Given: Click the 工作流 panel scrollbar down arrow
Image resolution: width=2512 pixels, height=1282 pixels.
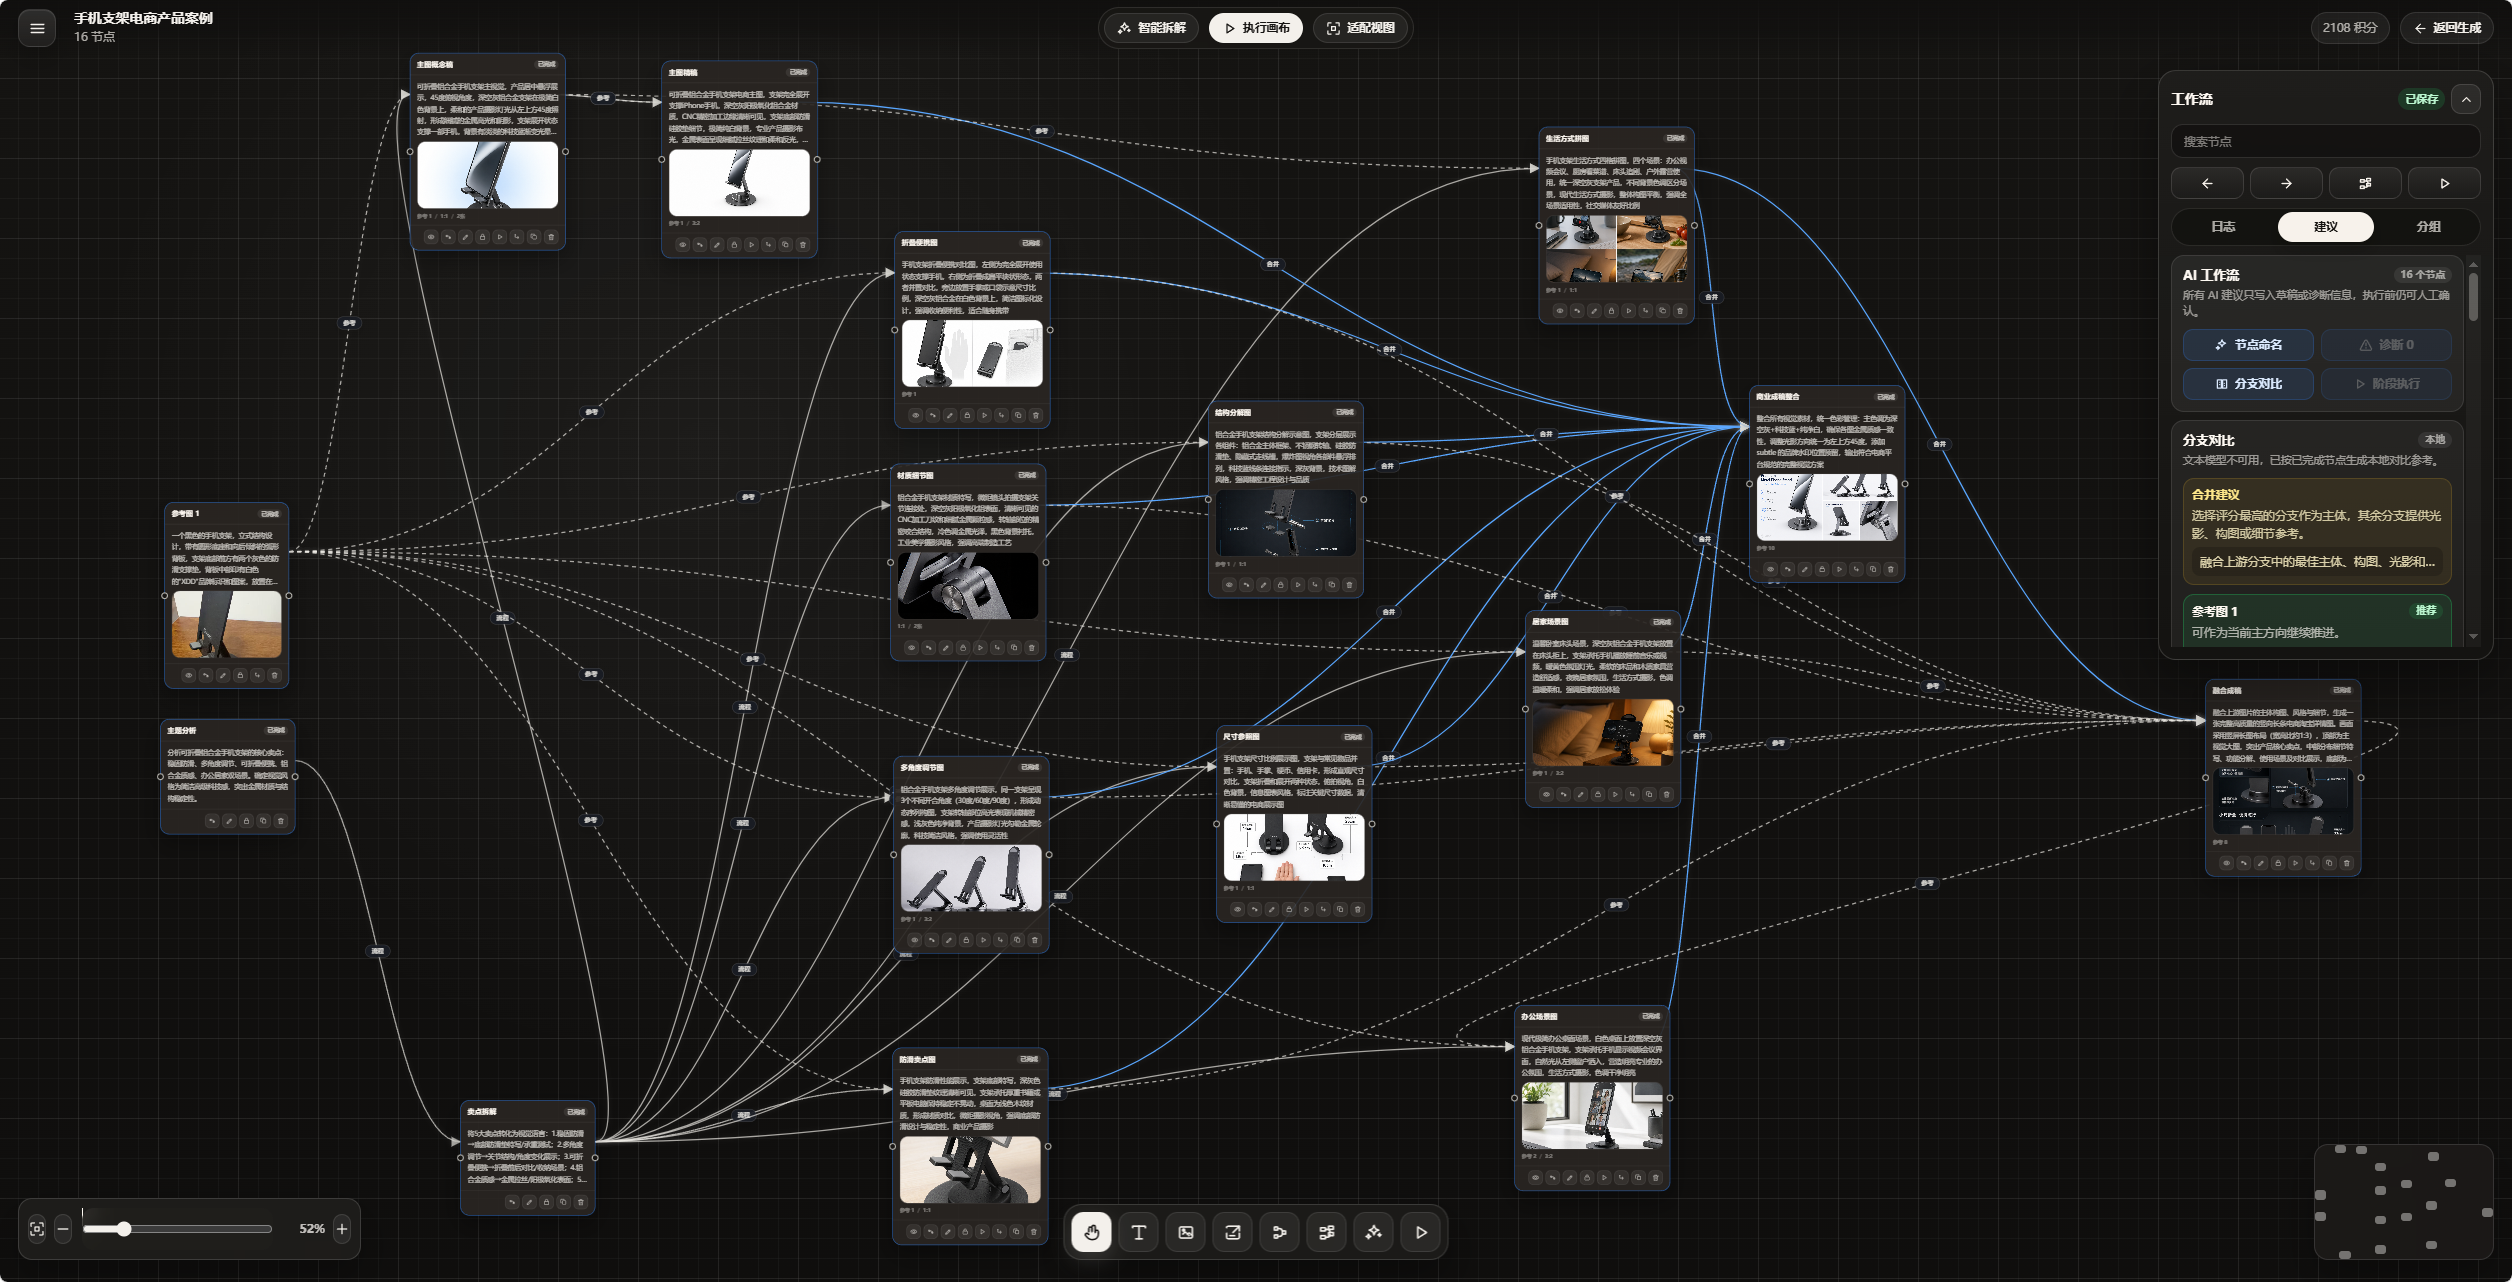Looking at the screenshot, I should click(2473, 636).
